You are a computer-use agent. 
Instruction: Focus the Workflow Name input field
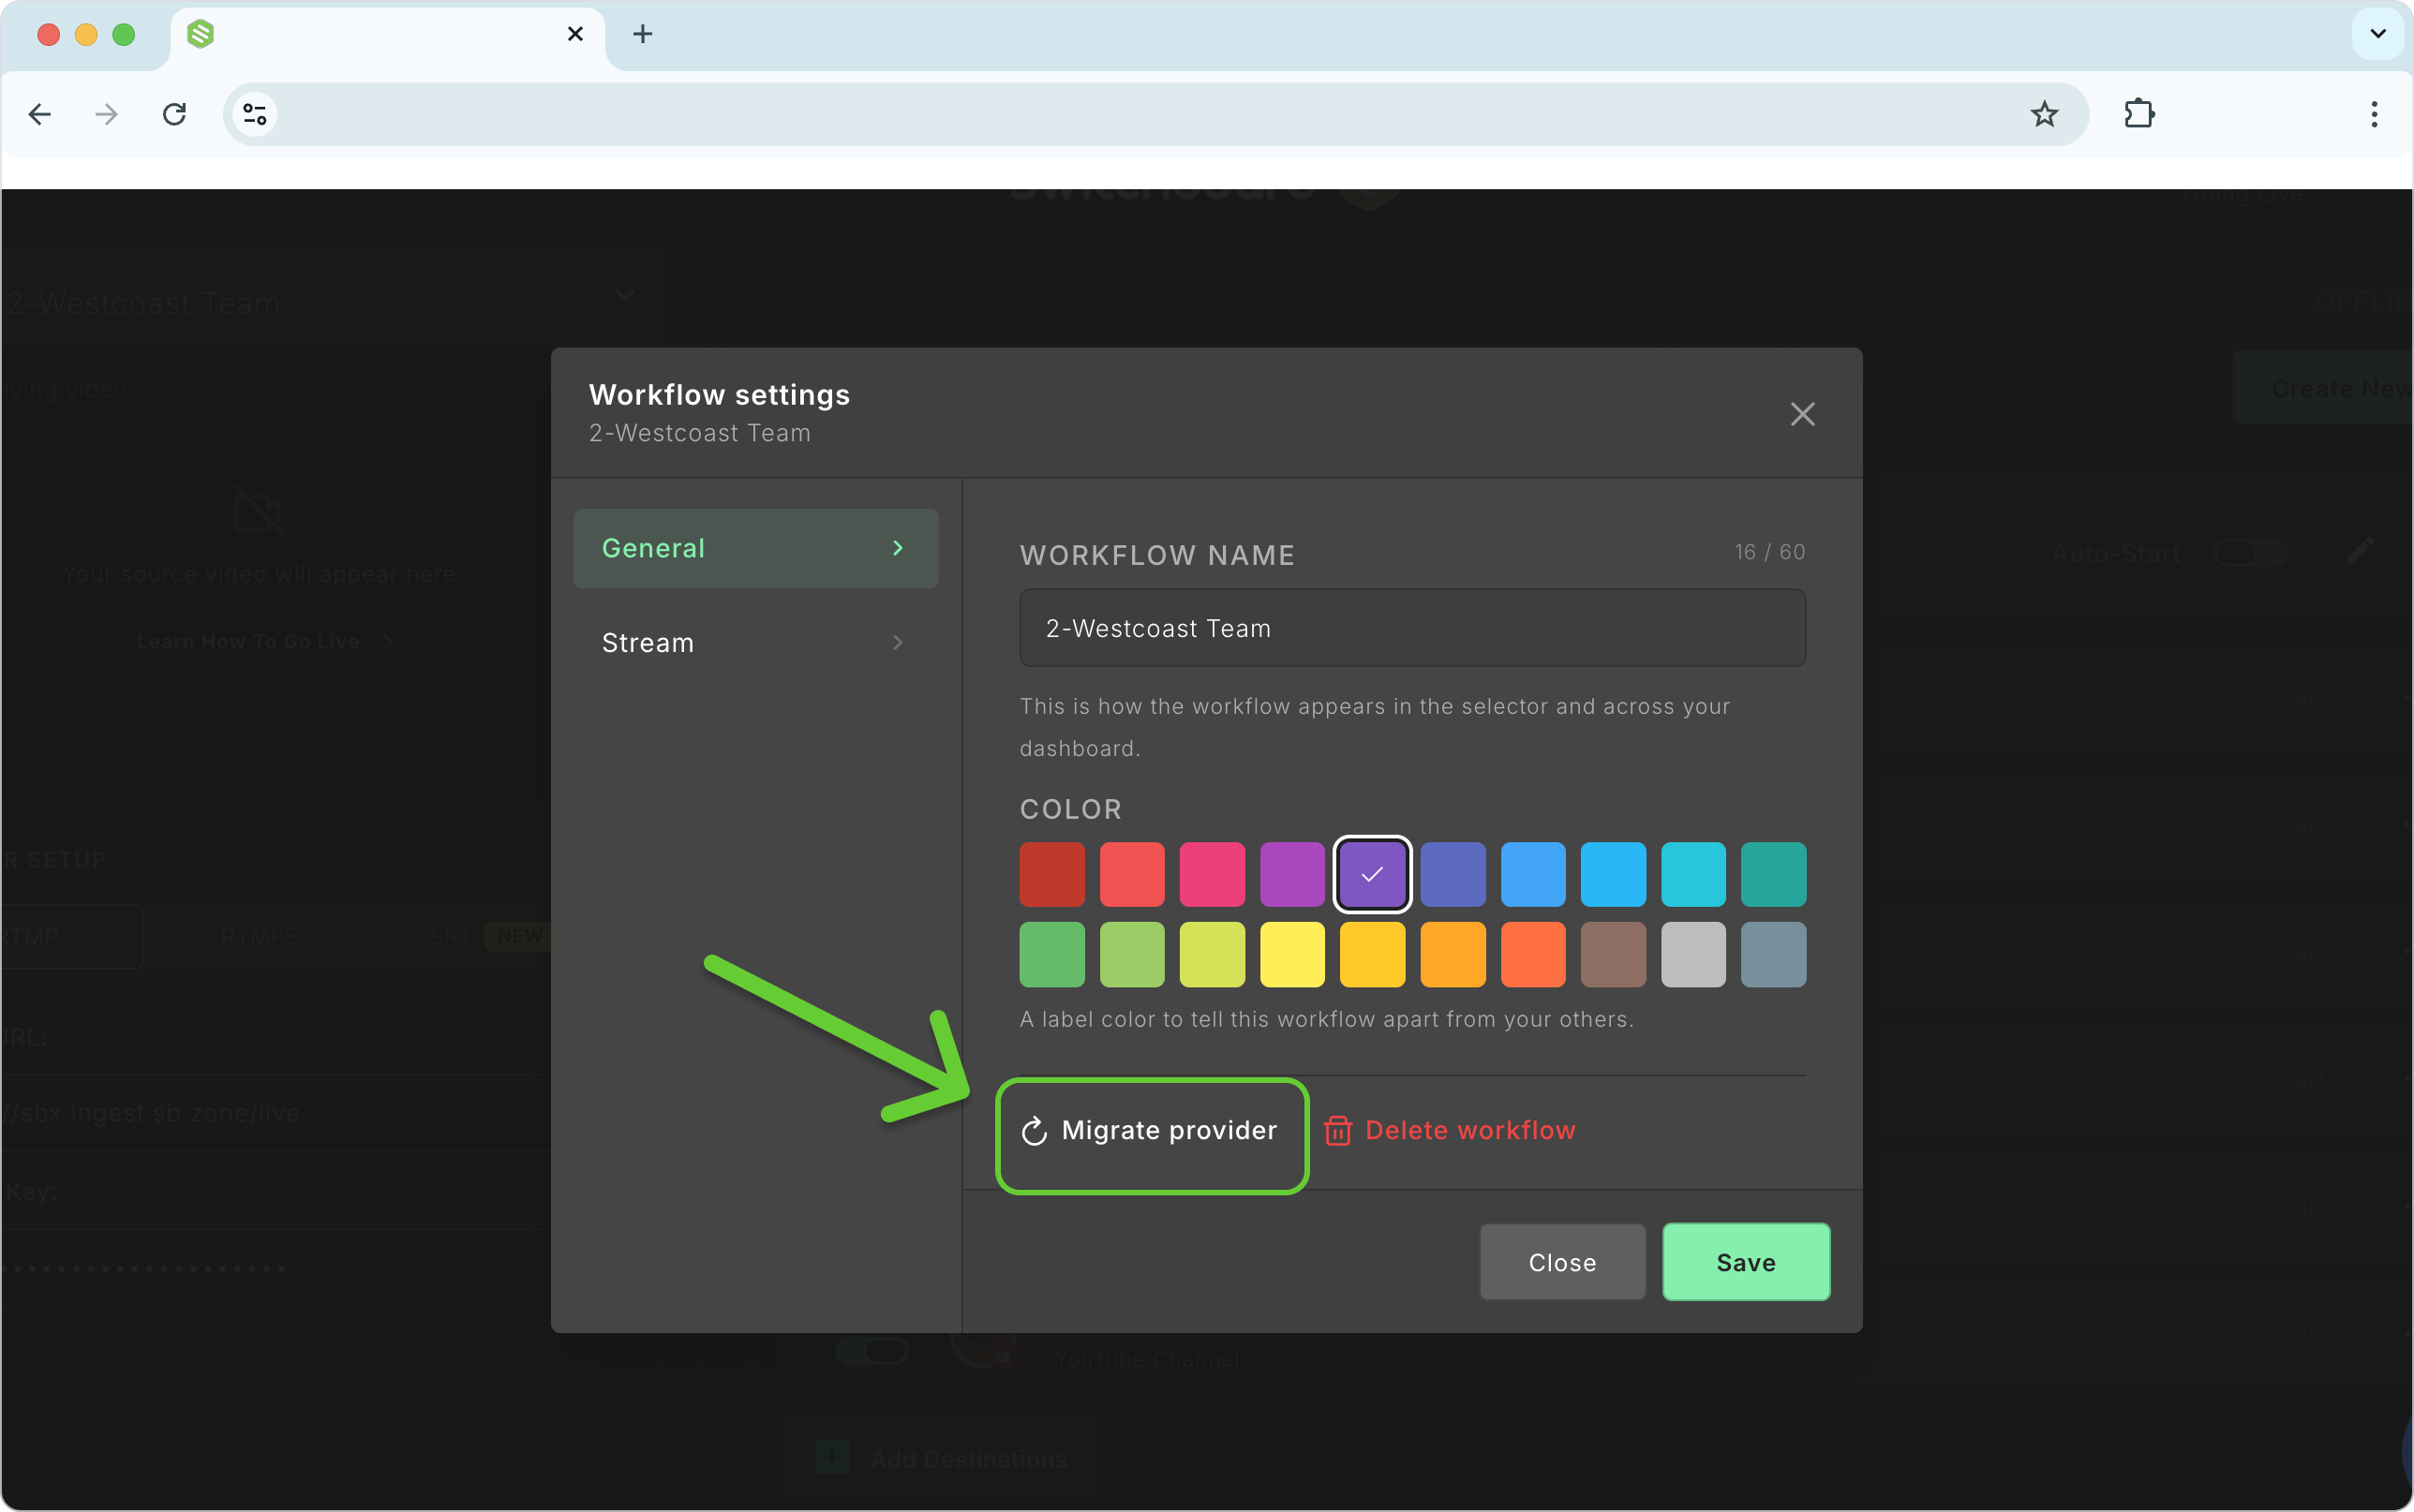(1412, 628)
